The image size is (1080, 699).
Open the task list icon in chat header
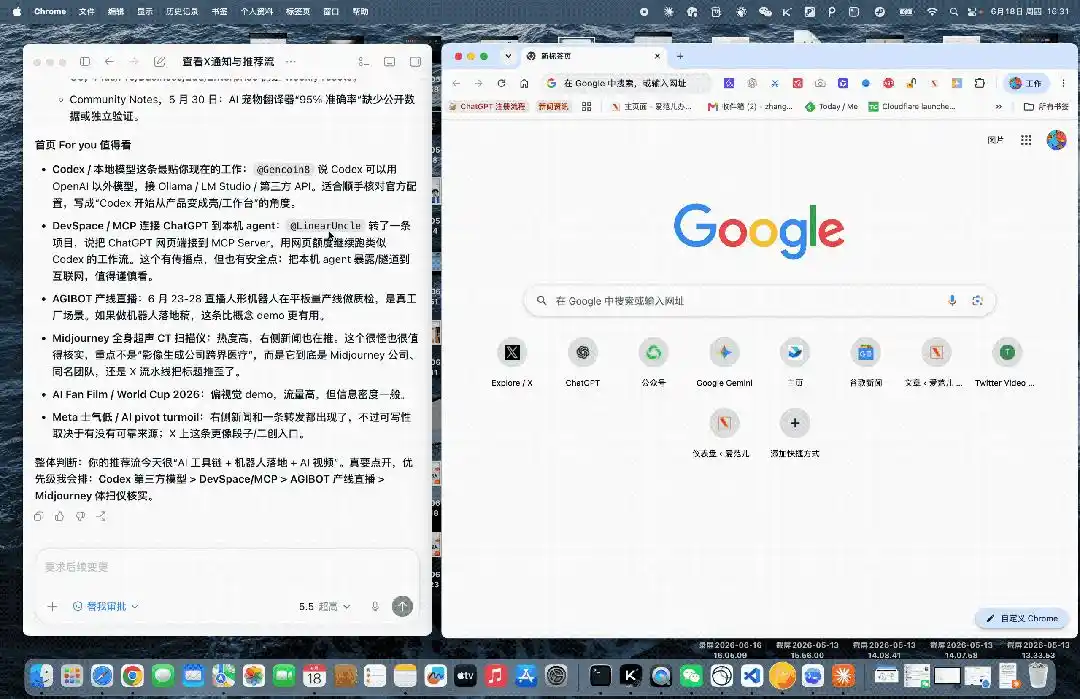[x=364, y=61]
